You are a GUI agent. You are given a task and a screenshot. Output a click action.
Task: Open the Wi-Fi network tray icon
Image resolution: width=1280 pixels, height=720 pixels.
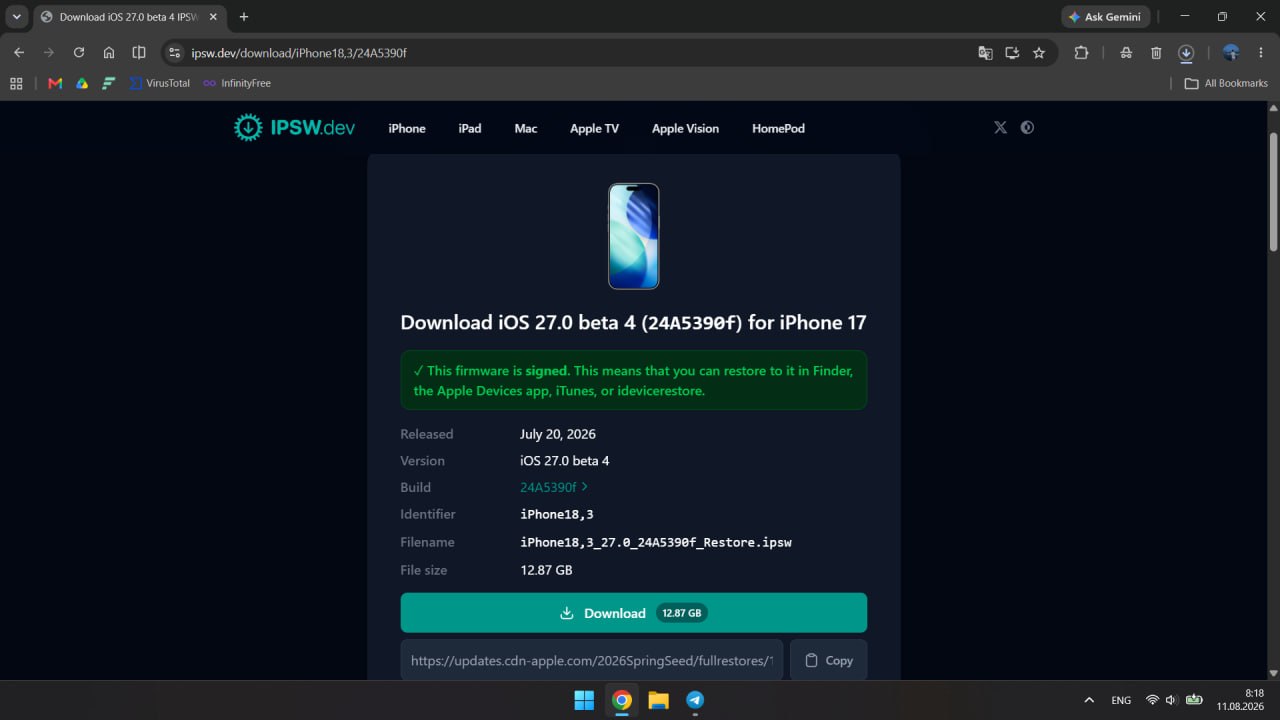(x=1152, y=700)
